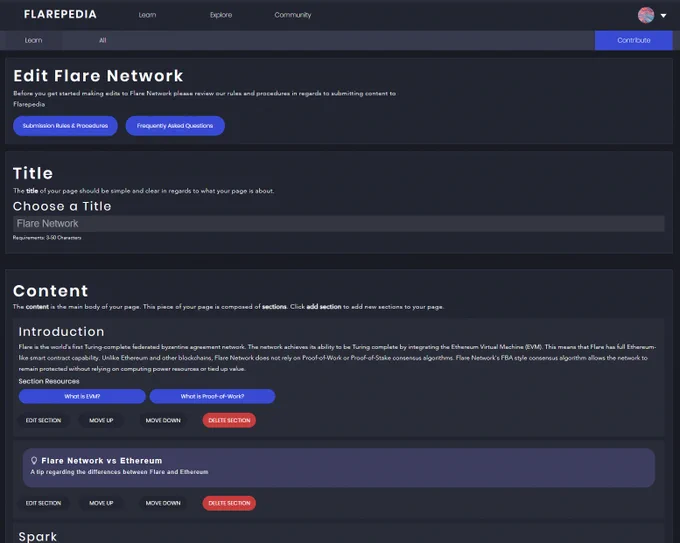Click the Section Resources label
Image resolution: width=680 pixels, height=543 pixels.
point(49,381)
